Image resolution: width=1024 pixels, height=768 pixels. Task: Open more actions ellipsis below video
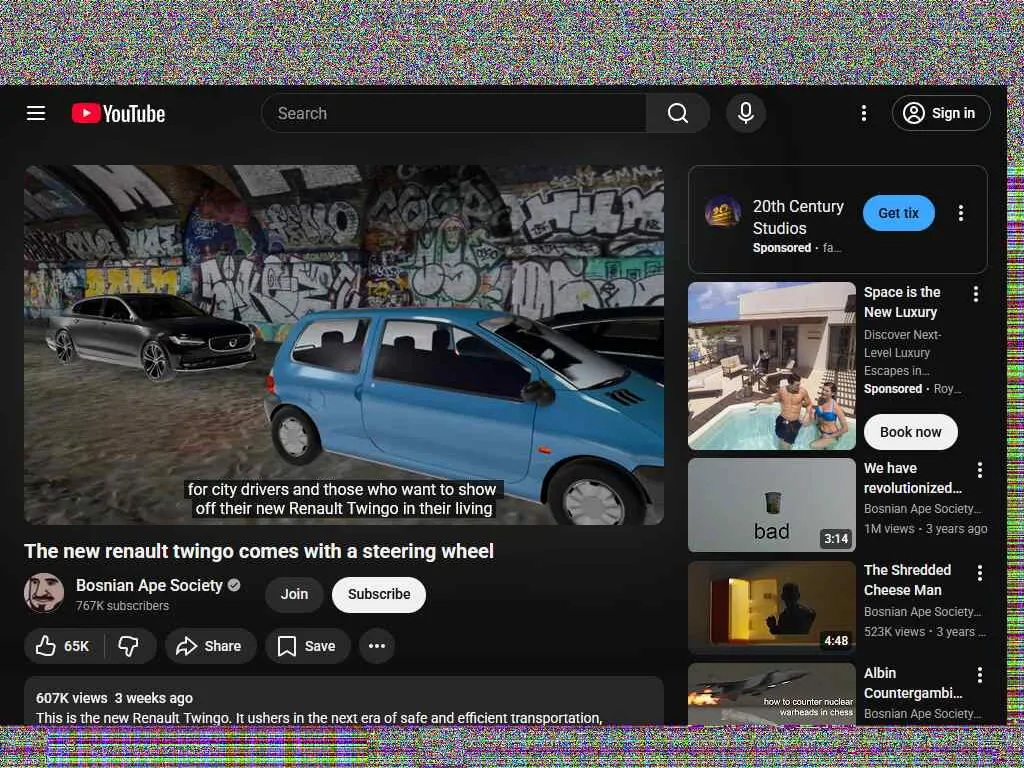[x=377, y=646]
